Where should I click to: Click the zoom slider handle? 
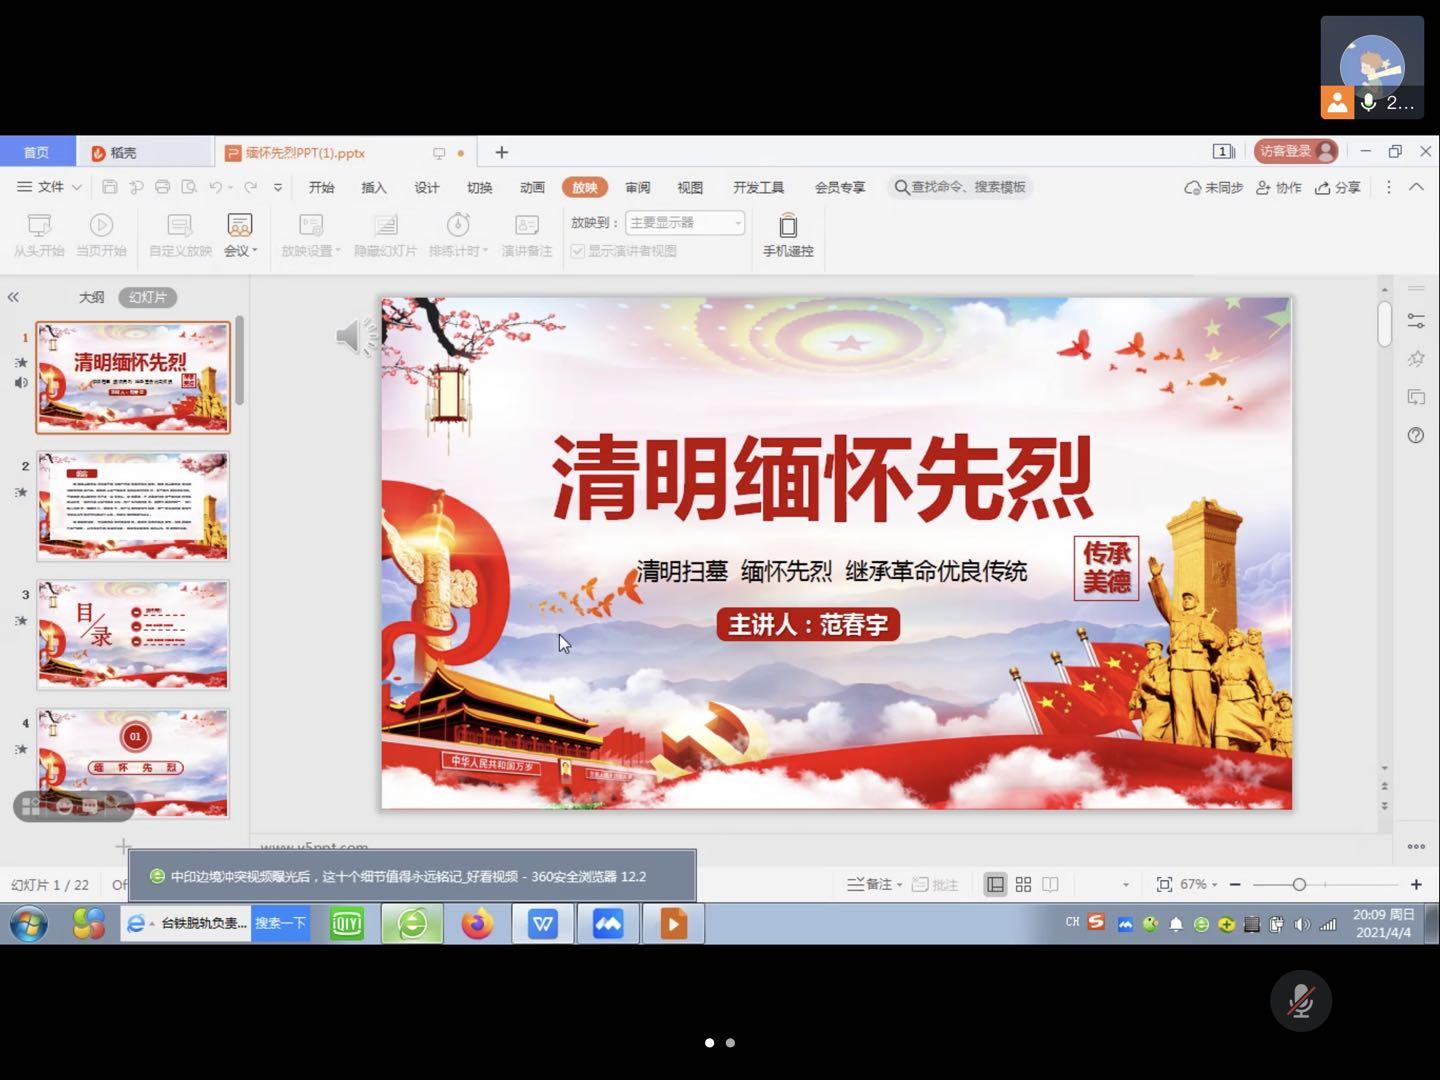(1298, 884)
